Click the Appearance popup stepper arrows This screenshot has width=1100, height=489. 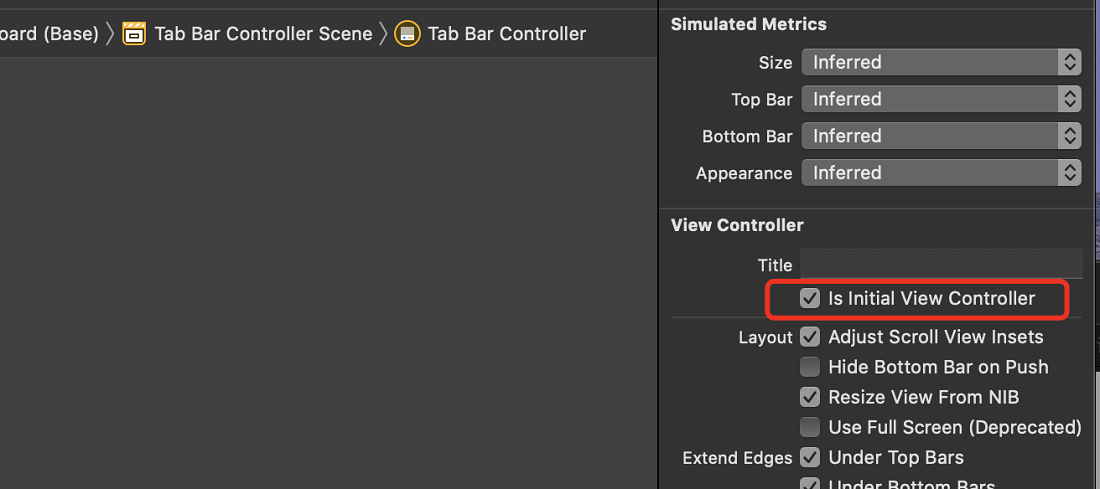click(x=1069, y=173)
